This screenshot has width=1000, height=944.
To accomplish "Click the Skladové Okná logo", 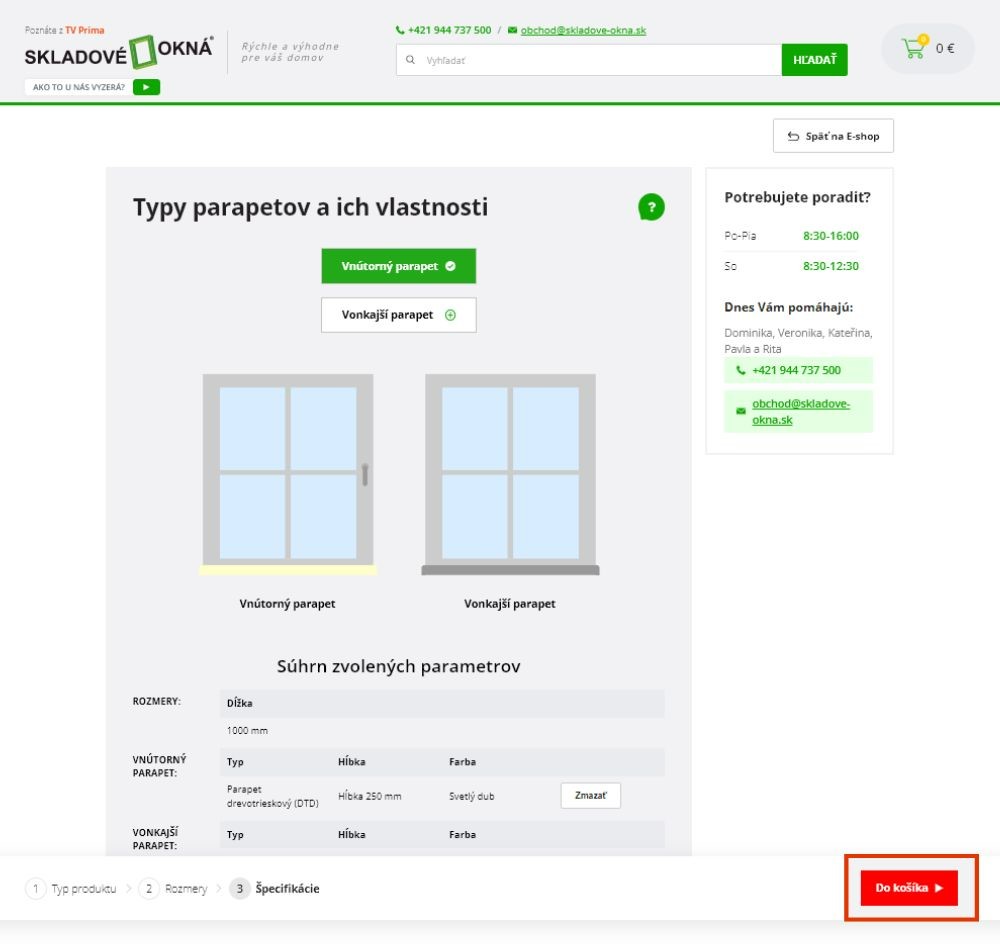I will click(x=119, y=52).
